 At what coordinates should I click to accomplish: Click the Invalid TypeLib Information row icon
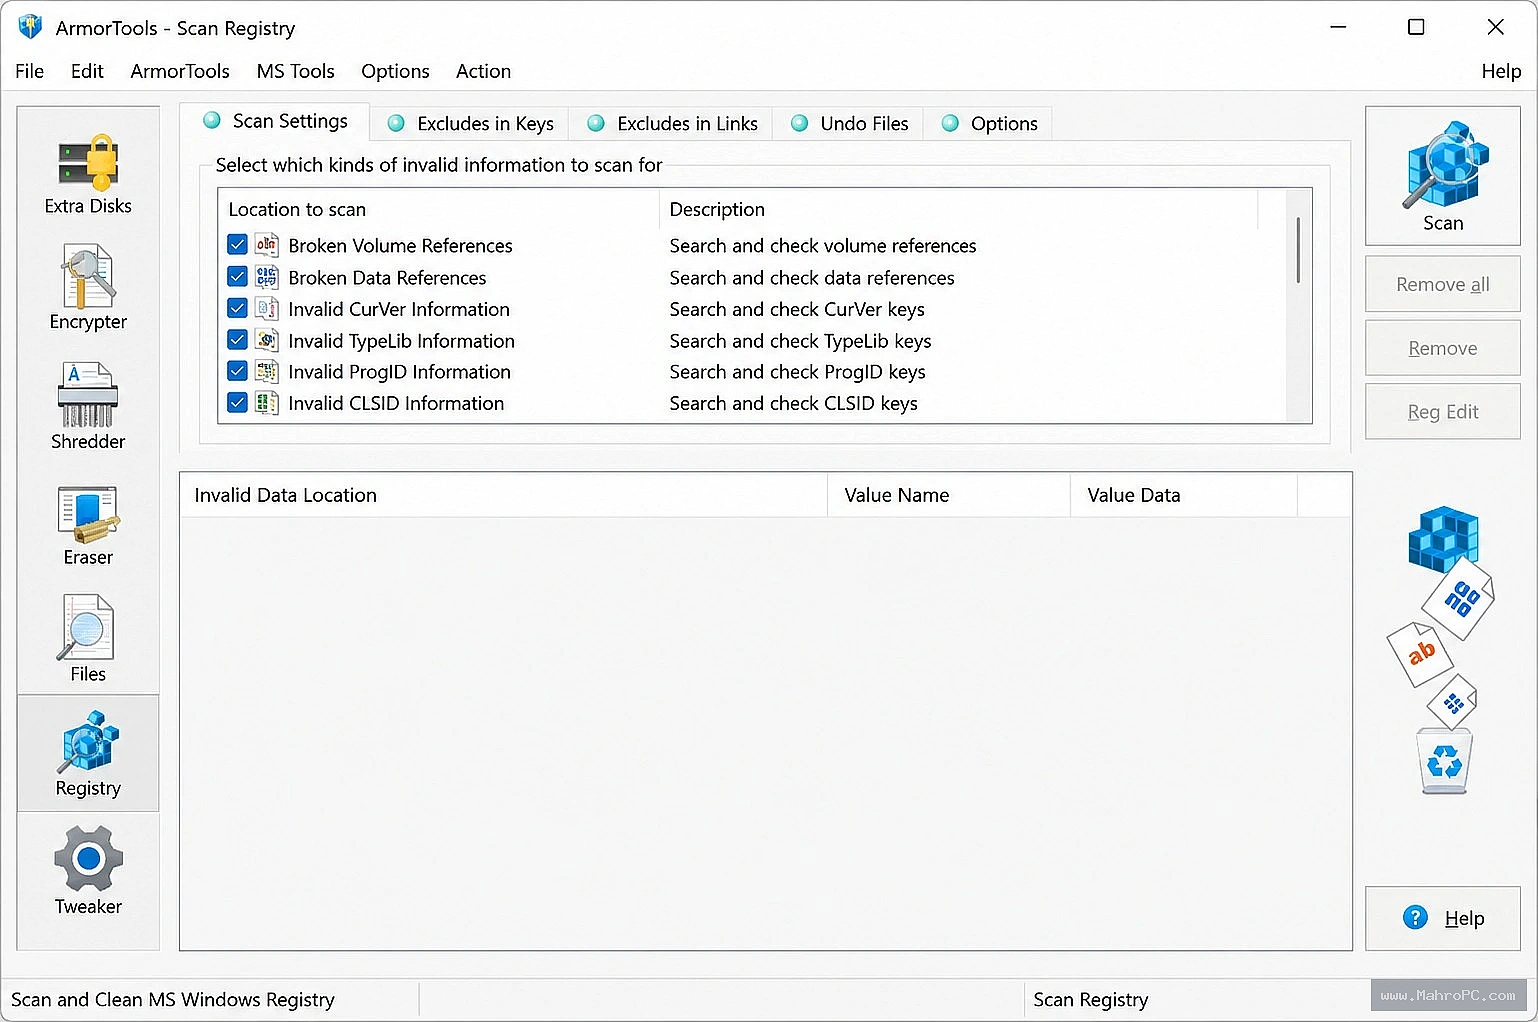pyautogui.click(x=267, y=341)
